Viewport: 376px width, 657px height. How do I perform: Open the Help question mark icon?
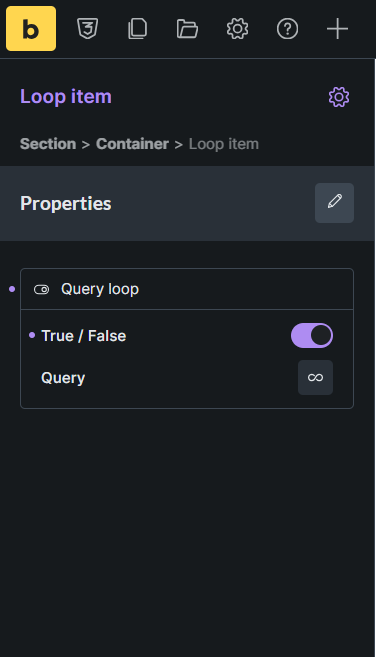pyautogui.click(x=288, y=29)
